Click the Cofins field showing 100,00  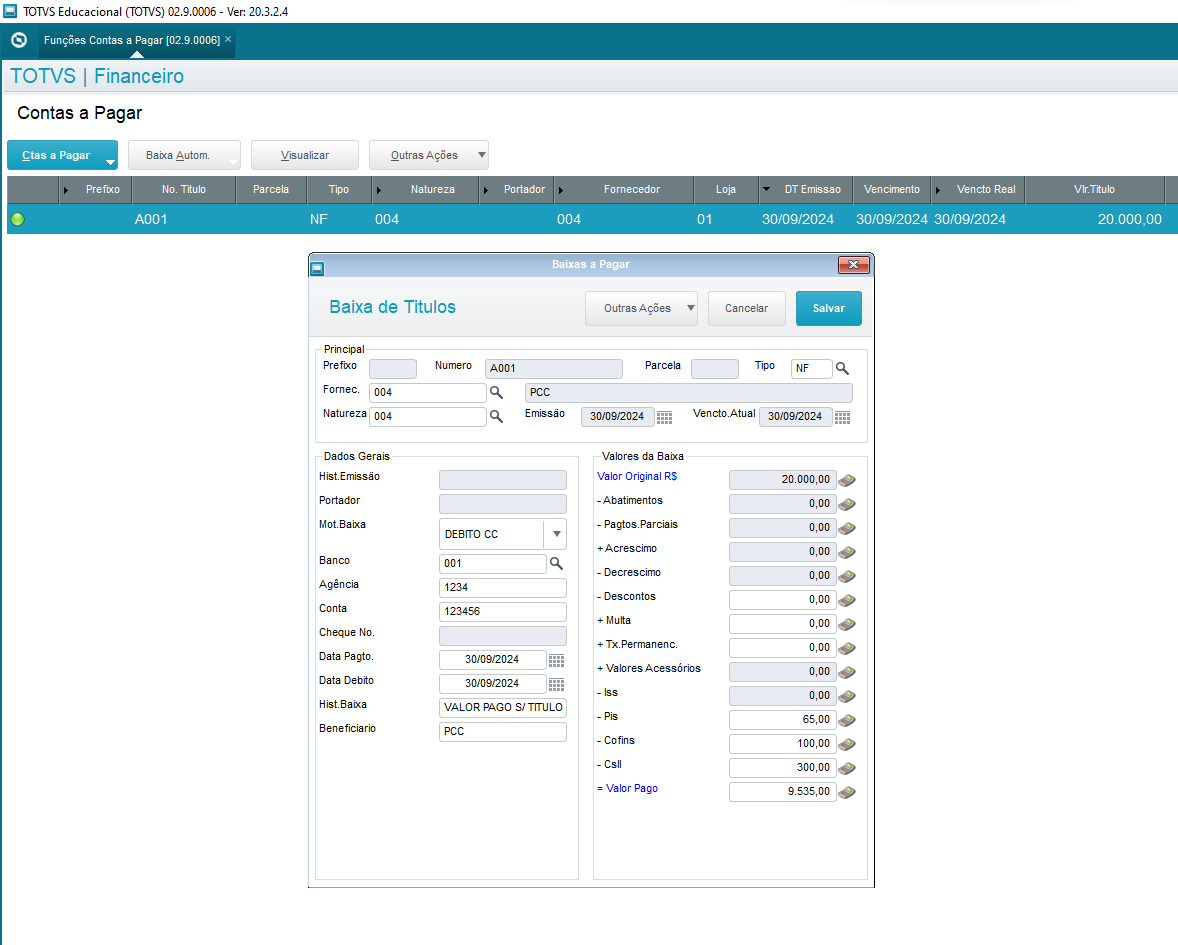782,744
